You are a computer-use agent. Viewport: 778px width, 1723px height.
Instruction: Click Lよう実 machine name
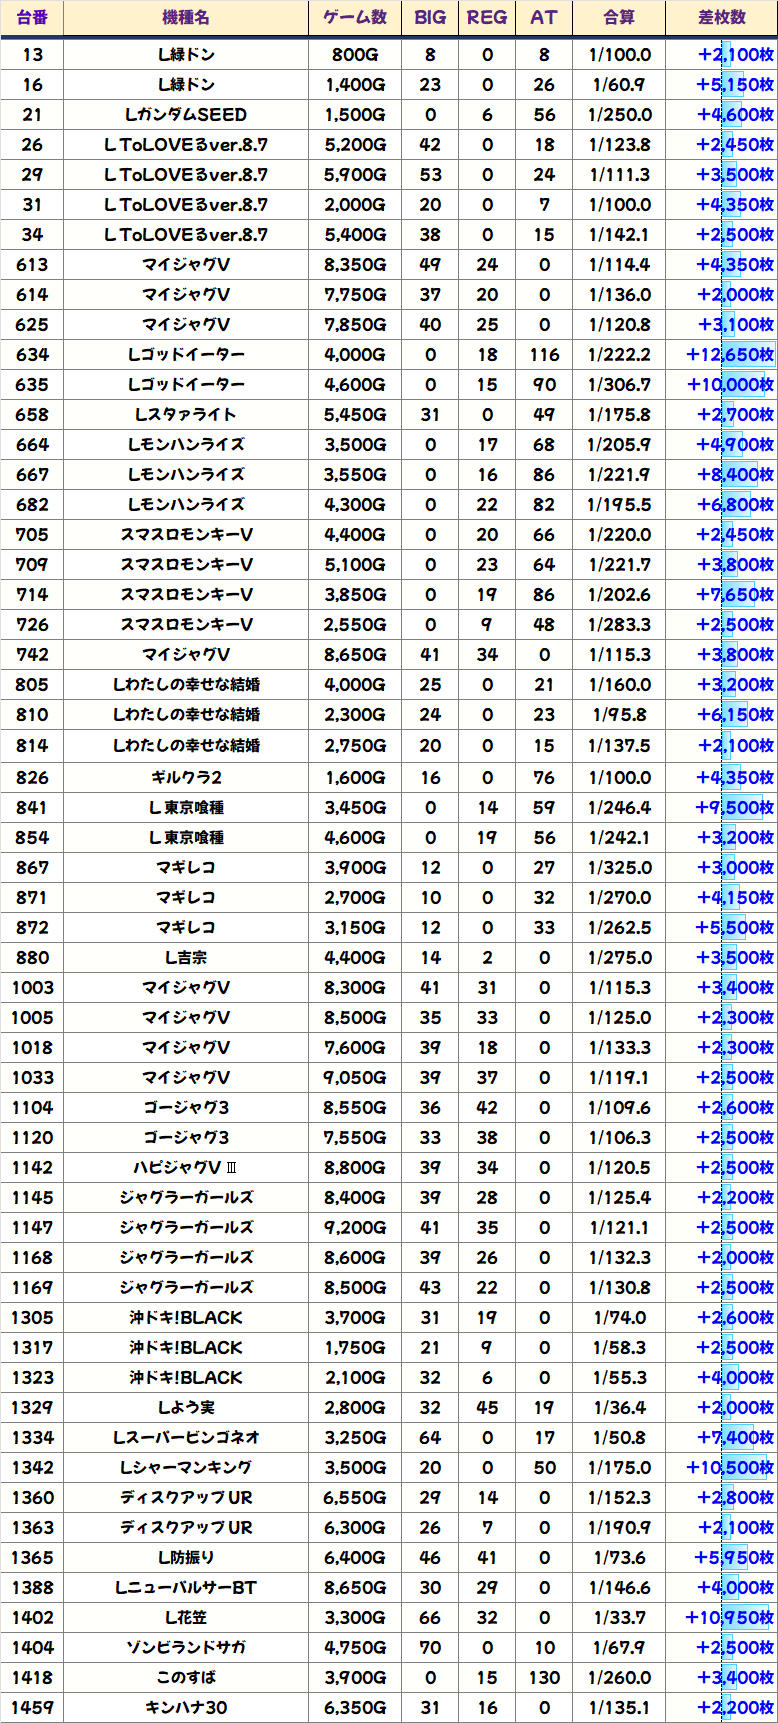[x=186, y=1408]
